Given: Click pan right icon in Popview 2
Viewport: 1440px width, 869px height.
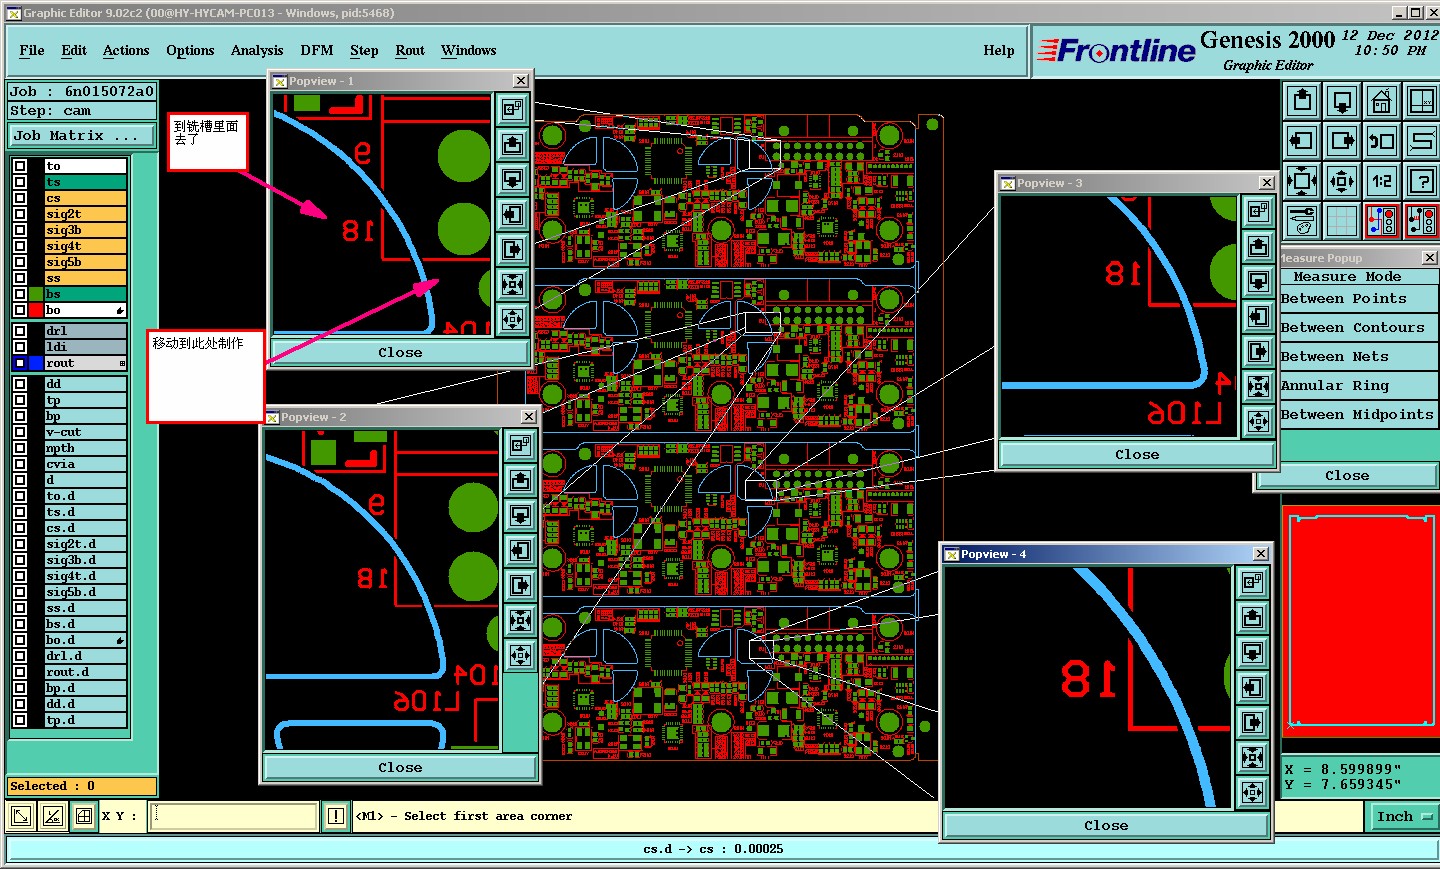Looking at the screenshot, I should [520, 585].
